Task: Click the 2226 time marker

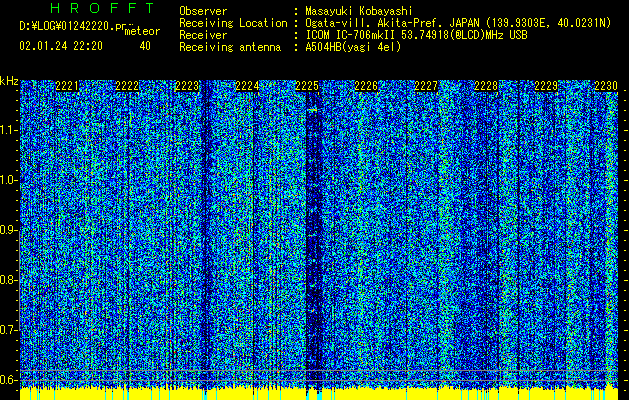Action: pyautogui.click(x=366, y=86)
